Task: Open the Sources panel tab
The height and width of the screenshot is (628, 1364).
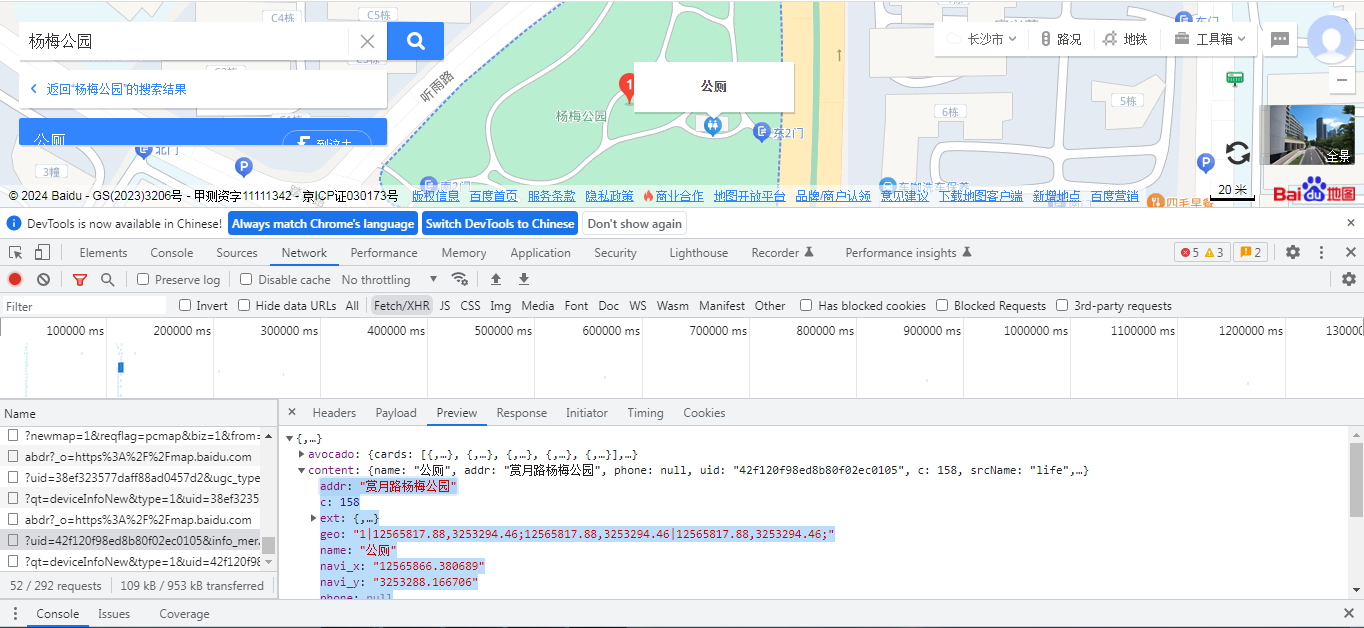Action: click(x=237, y=253)
